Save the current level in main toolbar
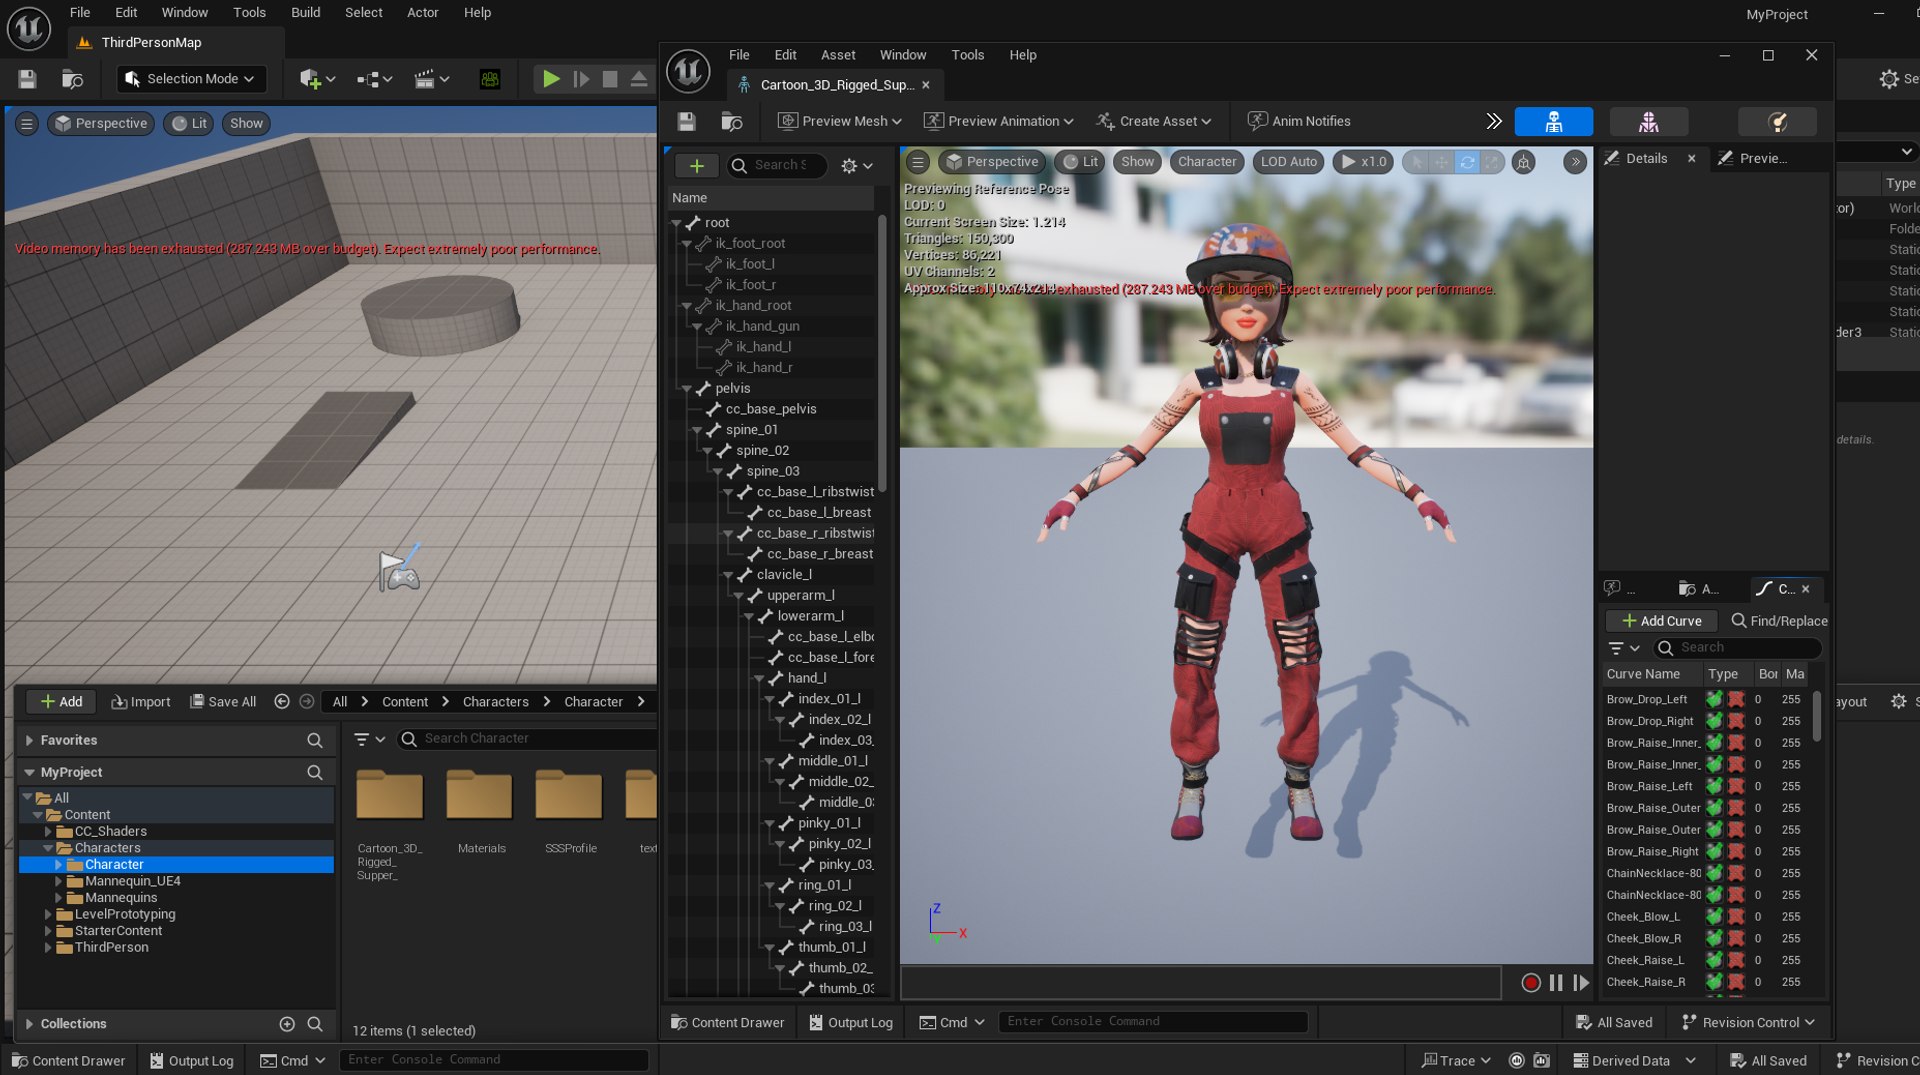The height and width of the screenshot is (1075, 1920). tap(27, 79)
